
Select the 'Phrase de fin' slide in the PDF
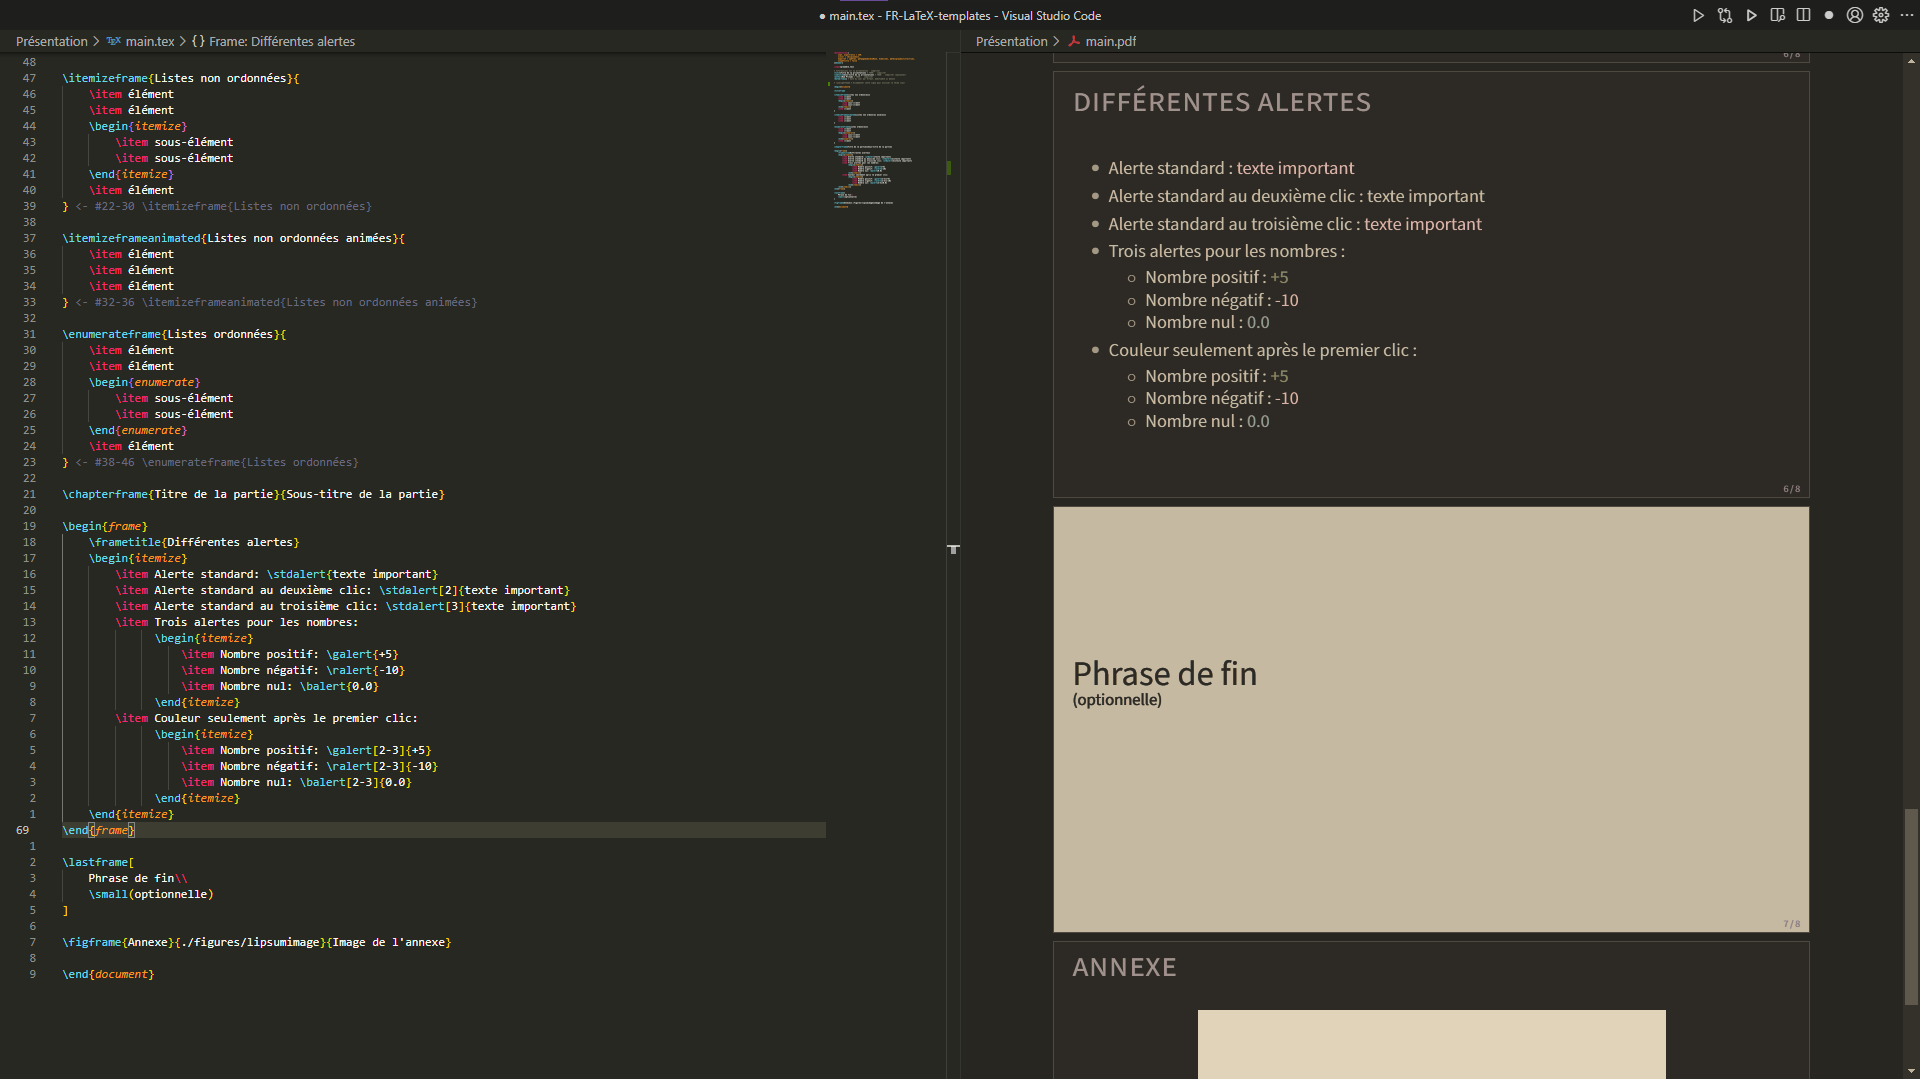[1431, 719]
